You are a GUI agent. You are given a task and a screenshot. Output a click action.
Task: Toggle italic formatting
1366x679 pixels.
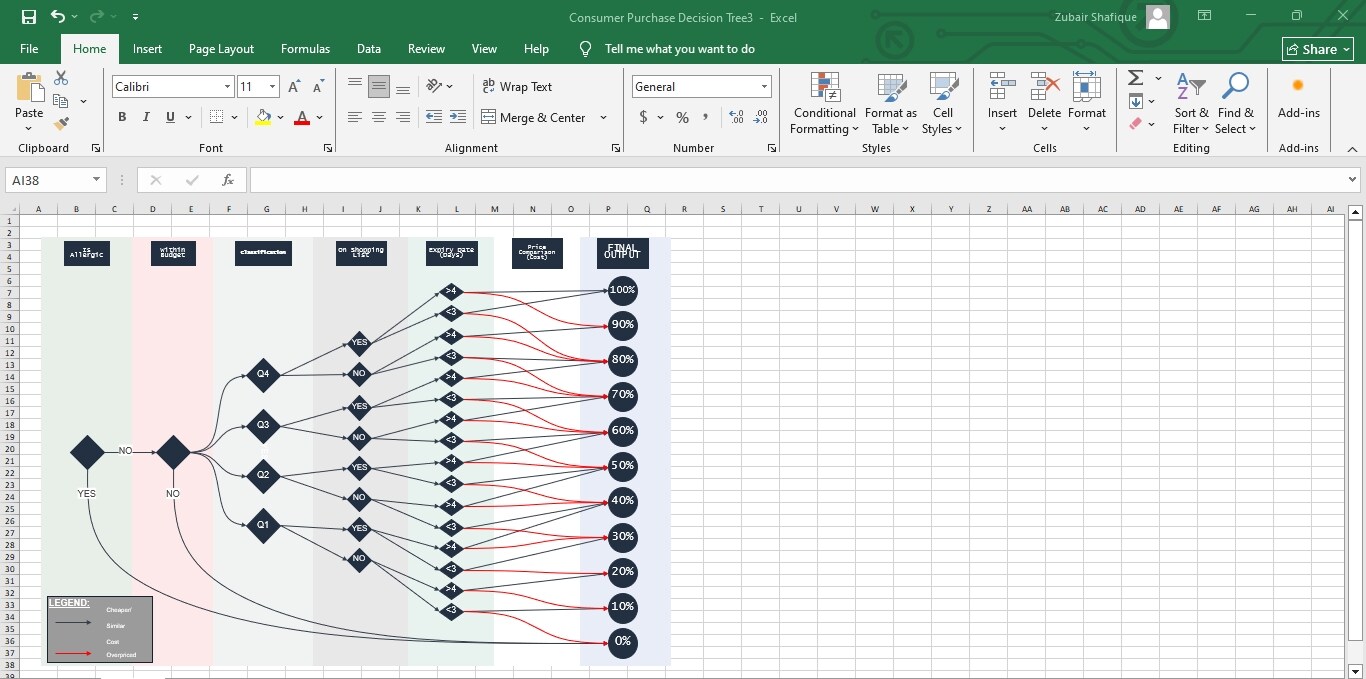(x=145, y=117)
